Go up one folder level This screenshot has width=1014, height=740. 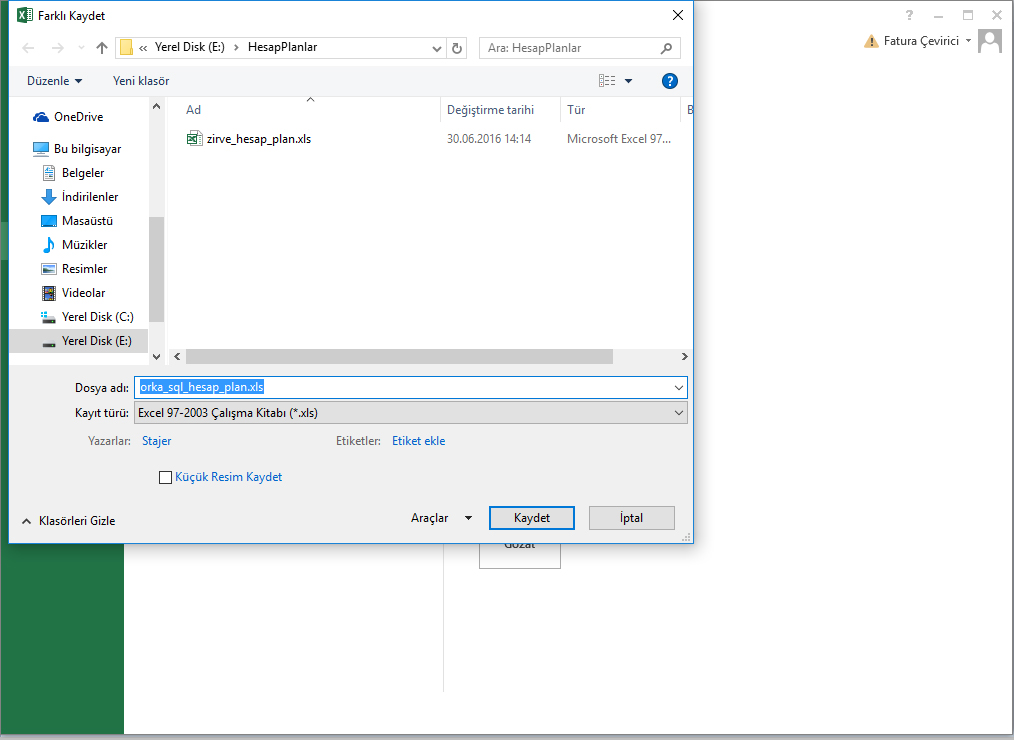tap(102, 48)
